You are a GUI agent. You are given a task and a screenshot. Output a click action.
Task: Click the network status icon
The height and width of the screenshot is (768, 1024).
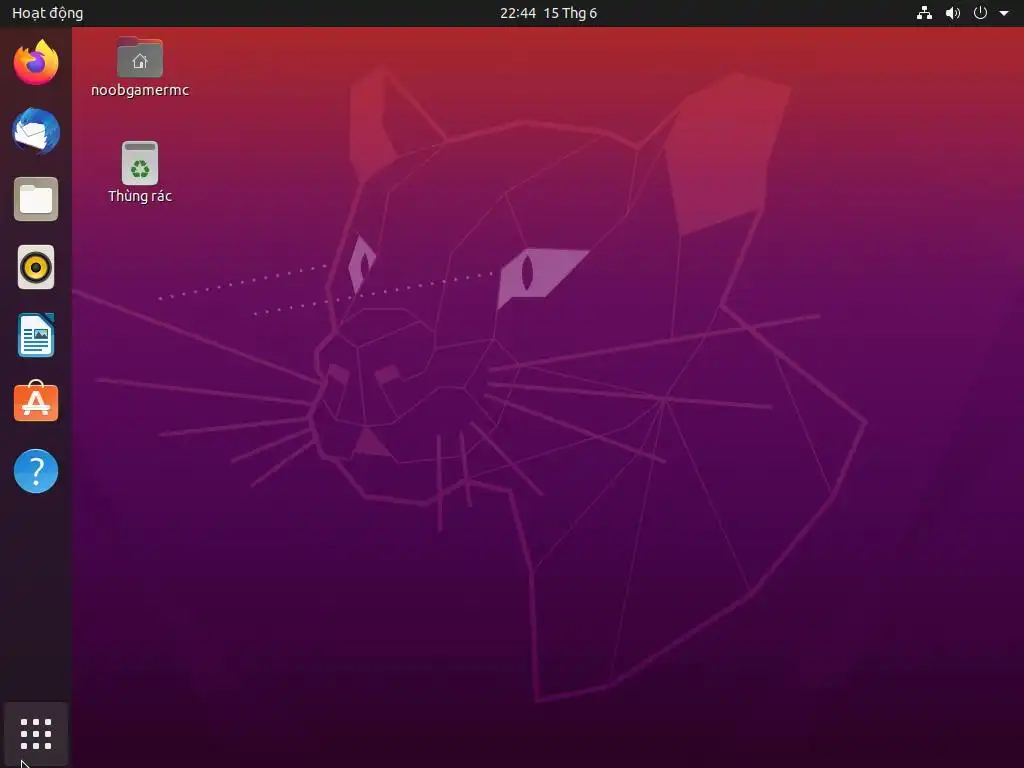(924, 13)
